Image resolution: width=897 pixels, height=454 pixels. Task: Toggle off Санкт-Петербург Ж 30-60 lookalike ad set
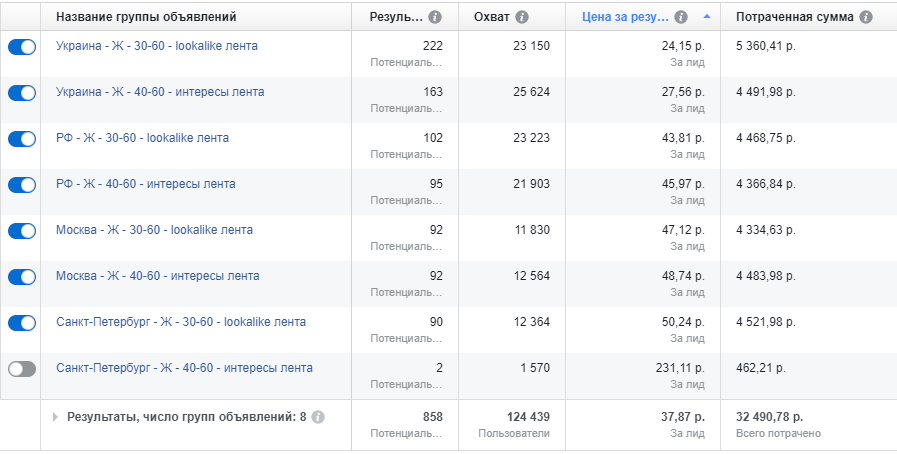[22, 323]
